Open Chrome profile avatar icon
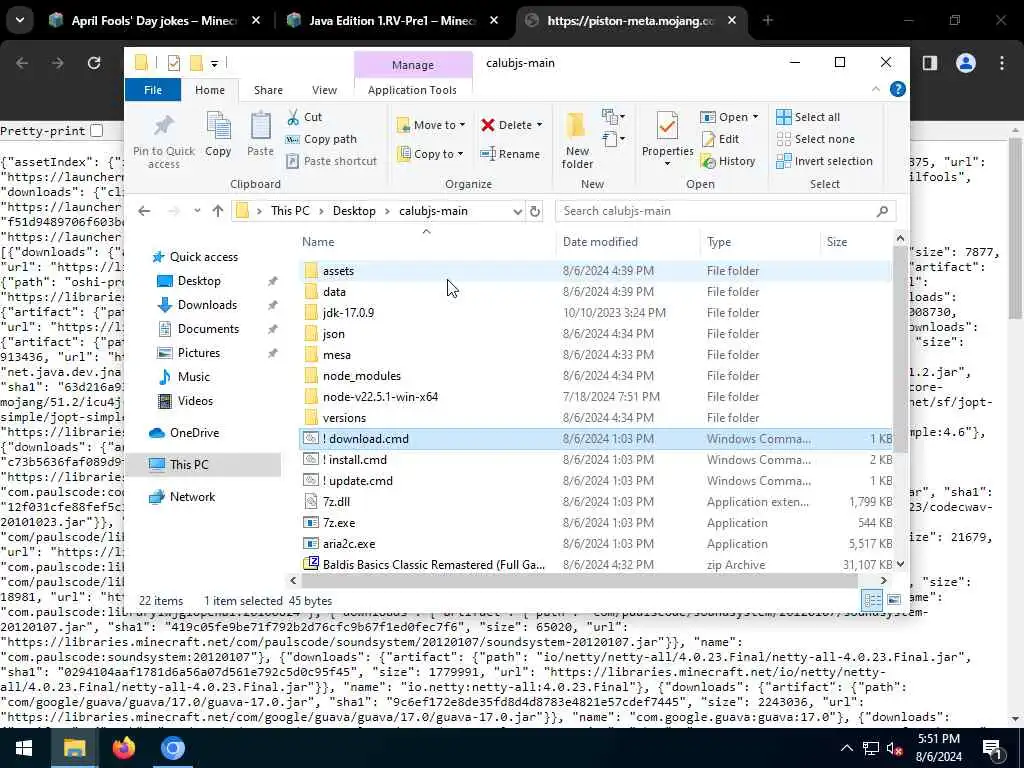 click(966, 63)
